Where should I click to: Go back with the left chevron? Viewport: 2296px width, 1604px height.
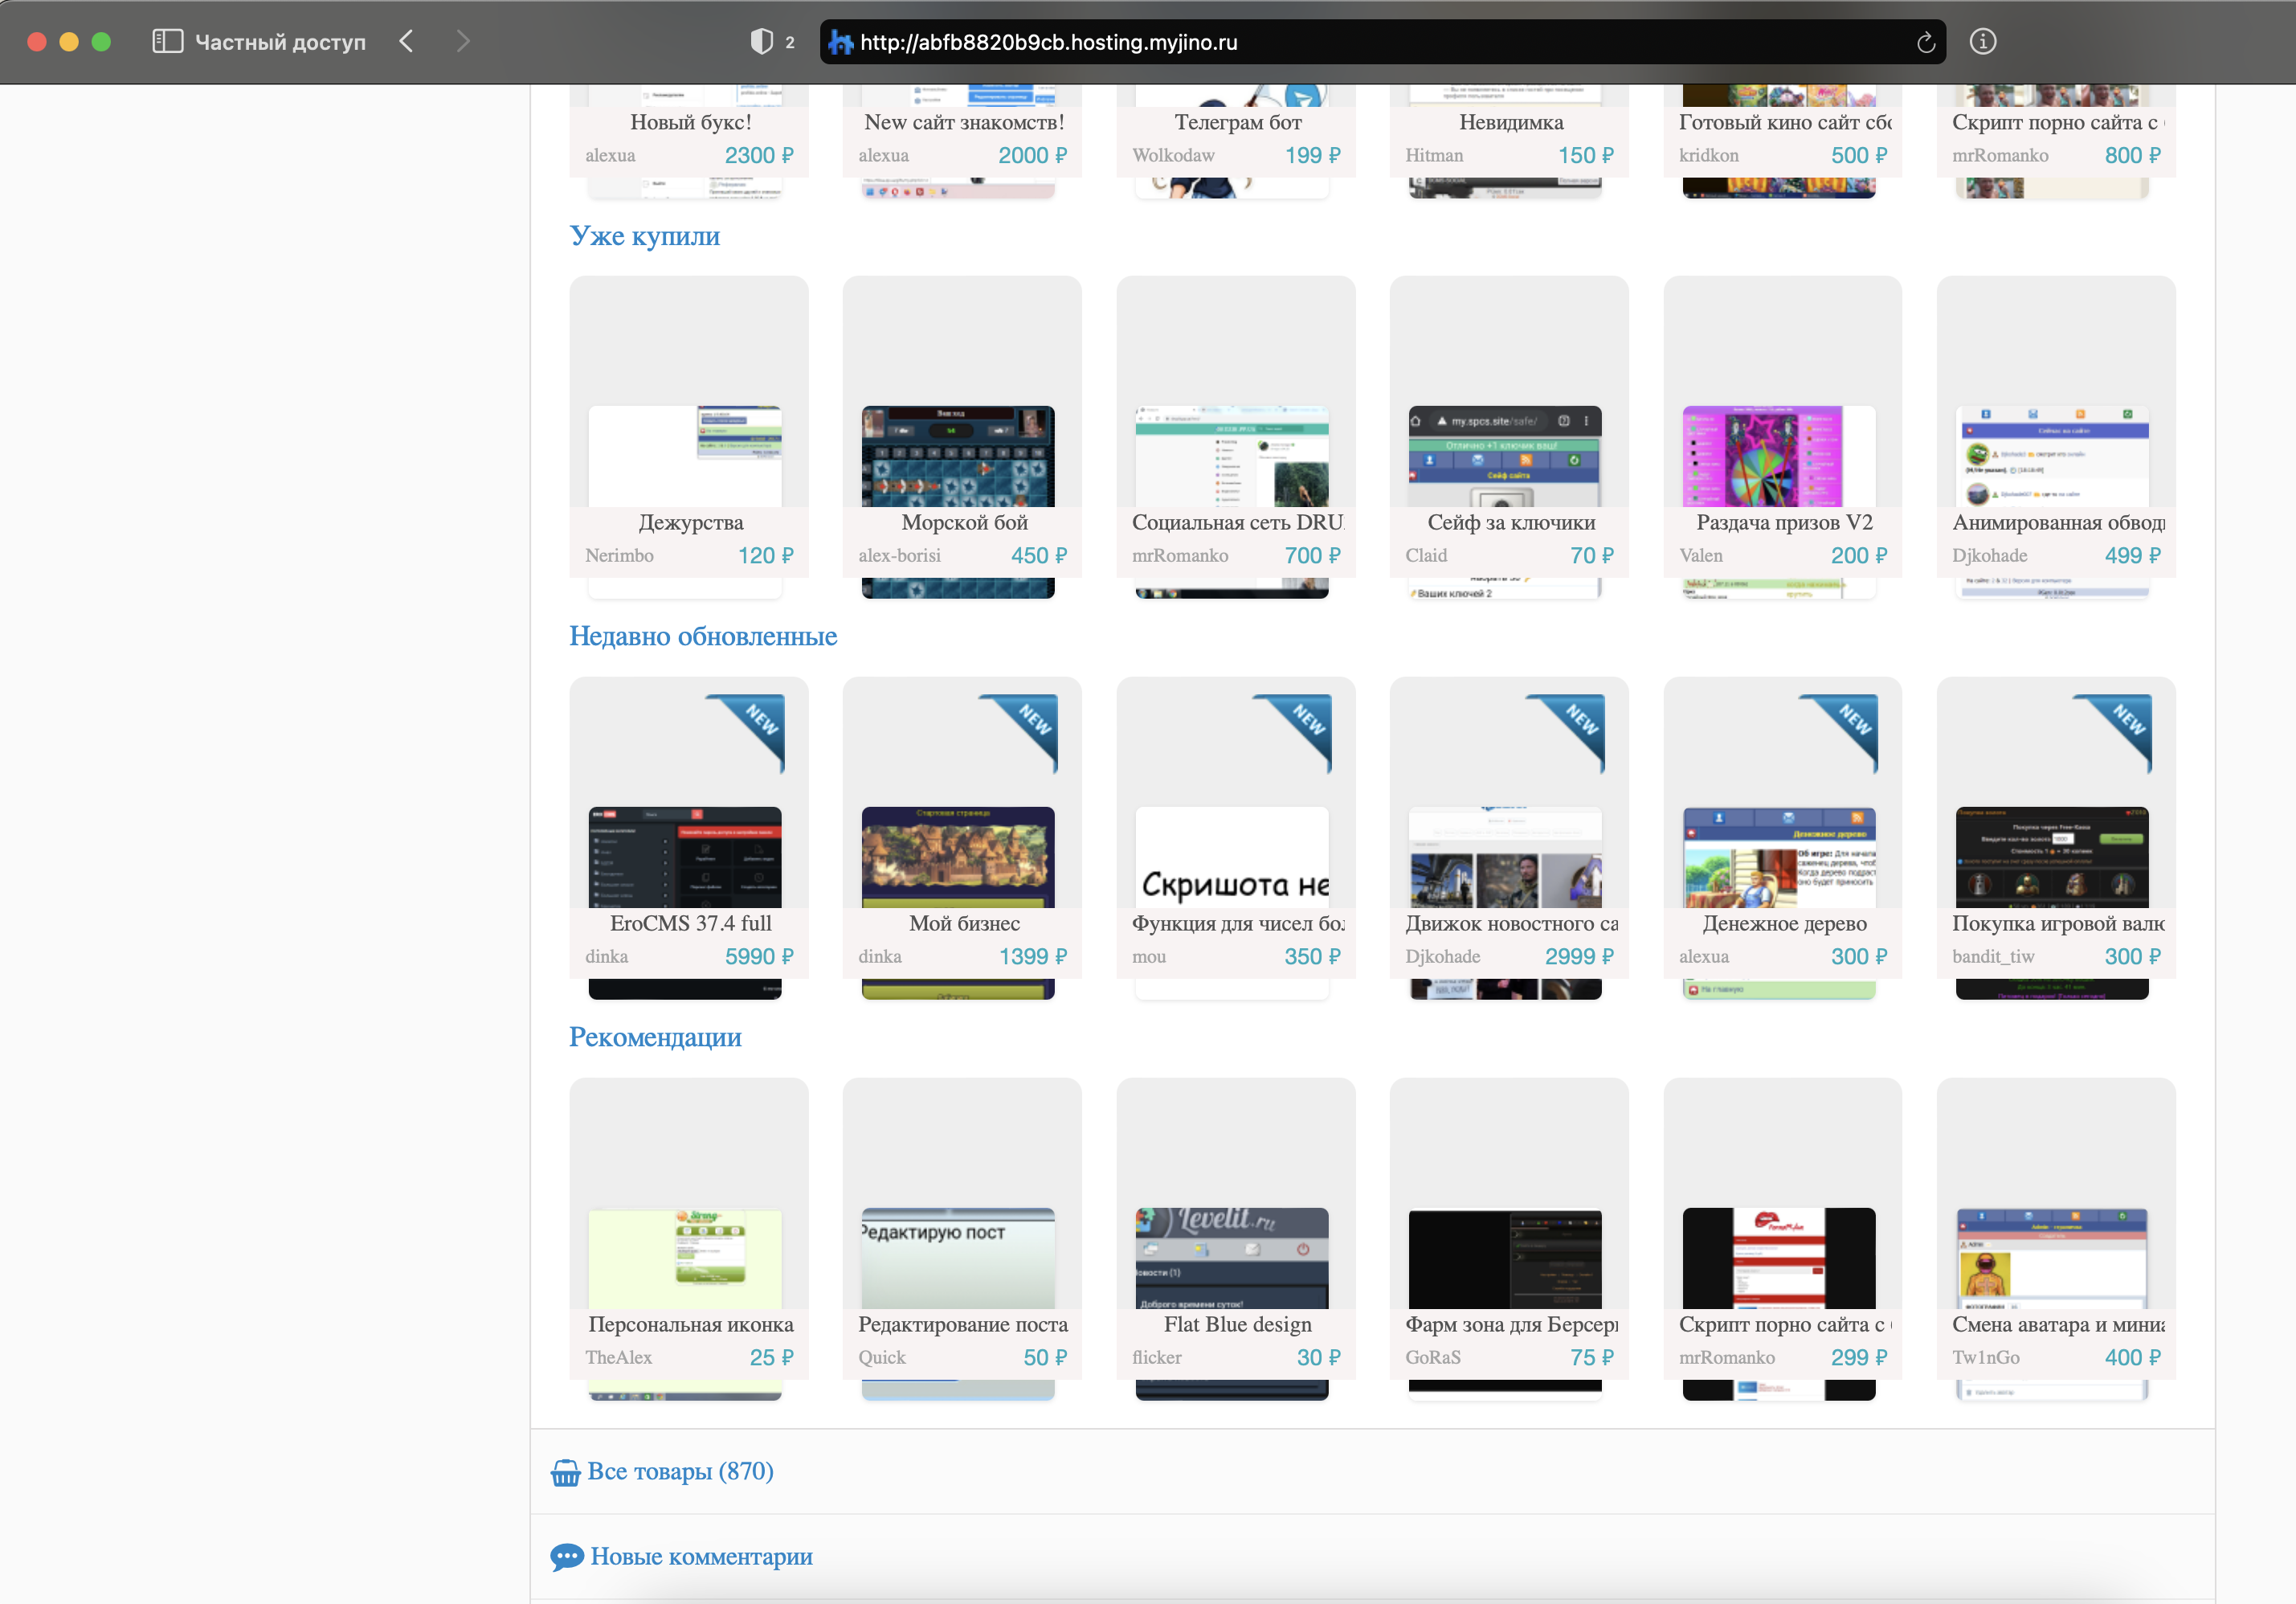click(406, 41)
